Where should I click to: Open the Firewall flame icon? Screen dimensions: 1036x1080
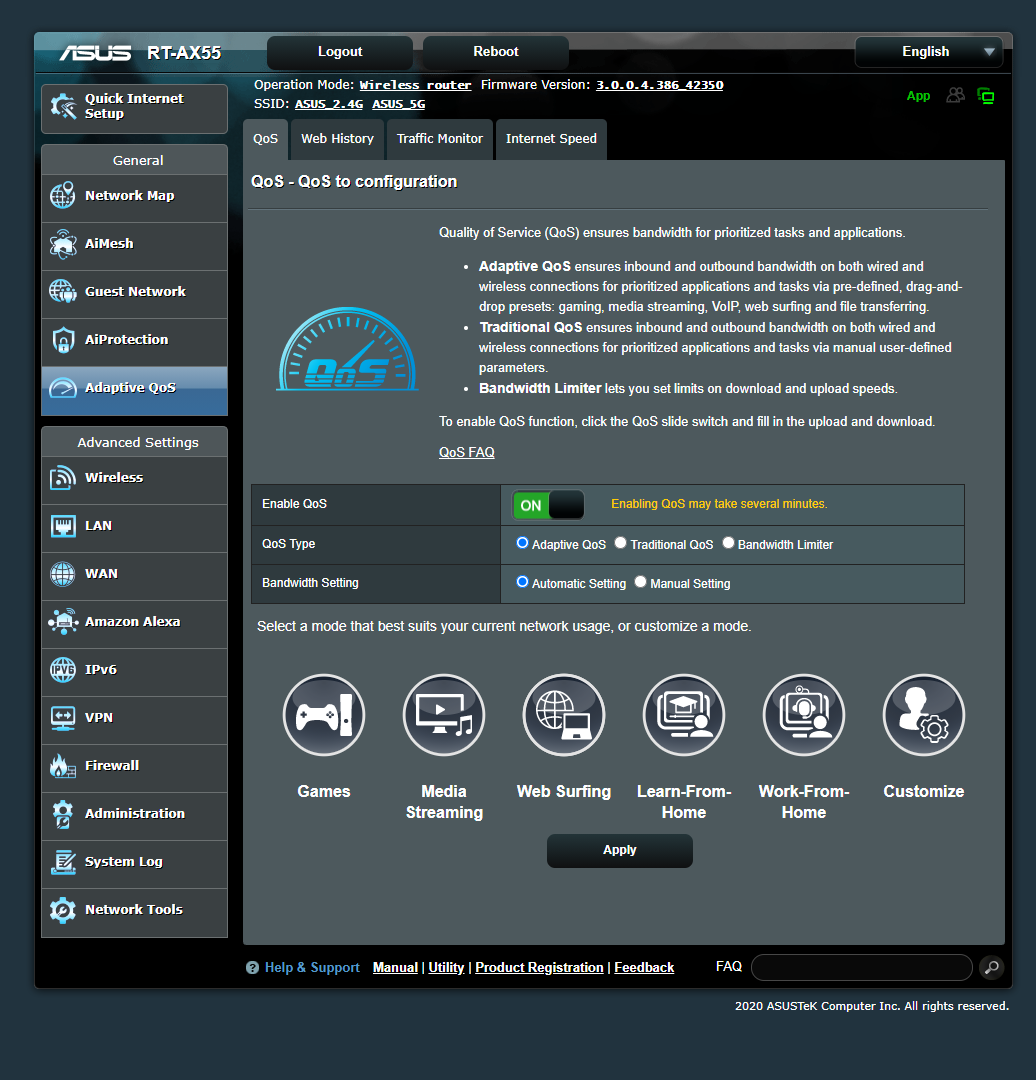tap(63, 766)
